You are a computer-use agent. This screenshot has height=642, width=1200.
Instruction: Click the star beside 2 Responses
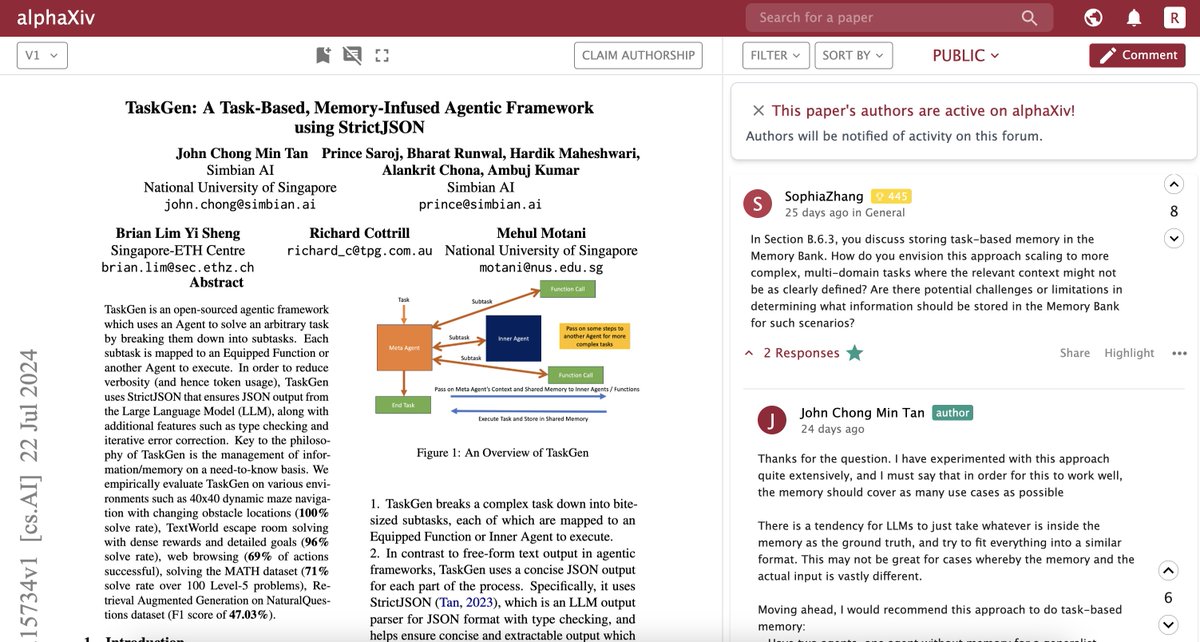point(854,353)
